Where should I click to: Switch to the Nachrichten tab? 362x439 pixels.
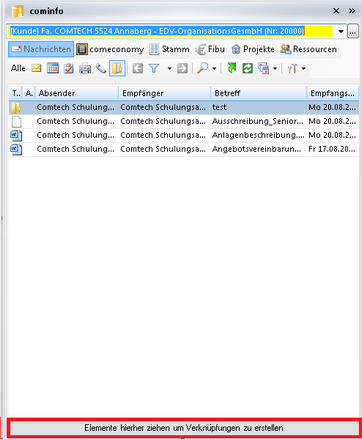[41, 49]
